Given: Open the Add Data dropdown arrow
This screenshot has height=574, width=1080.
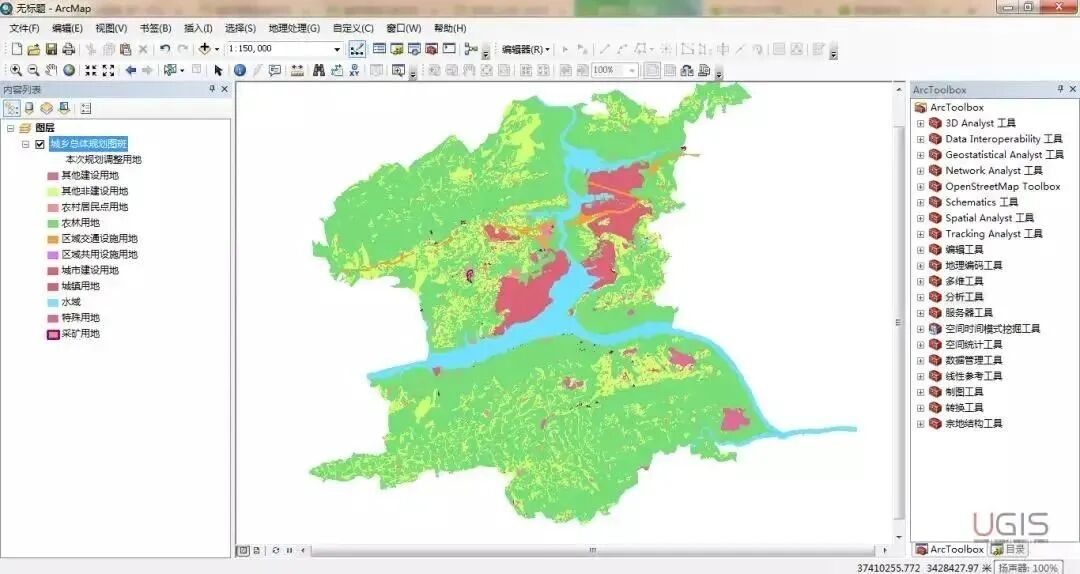Looking at the screenshot, I should pos(216,49).
